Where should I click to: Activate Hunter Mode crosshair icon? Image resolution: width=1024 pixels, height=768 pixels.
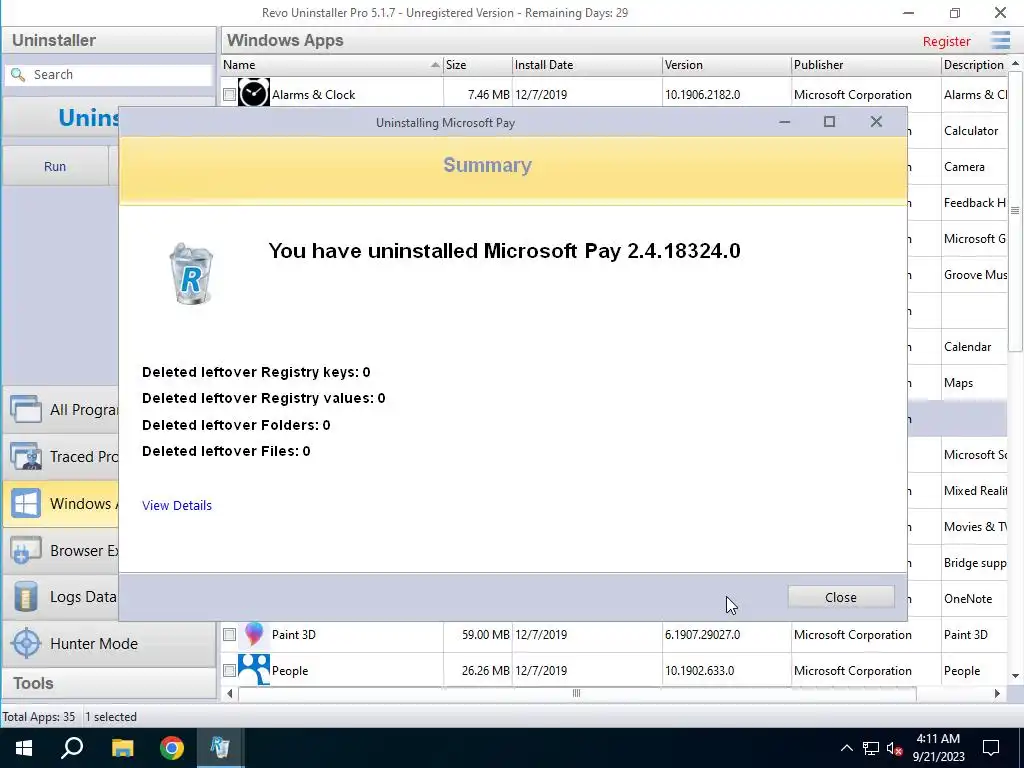26,643
